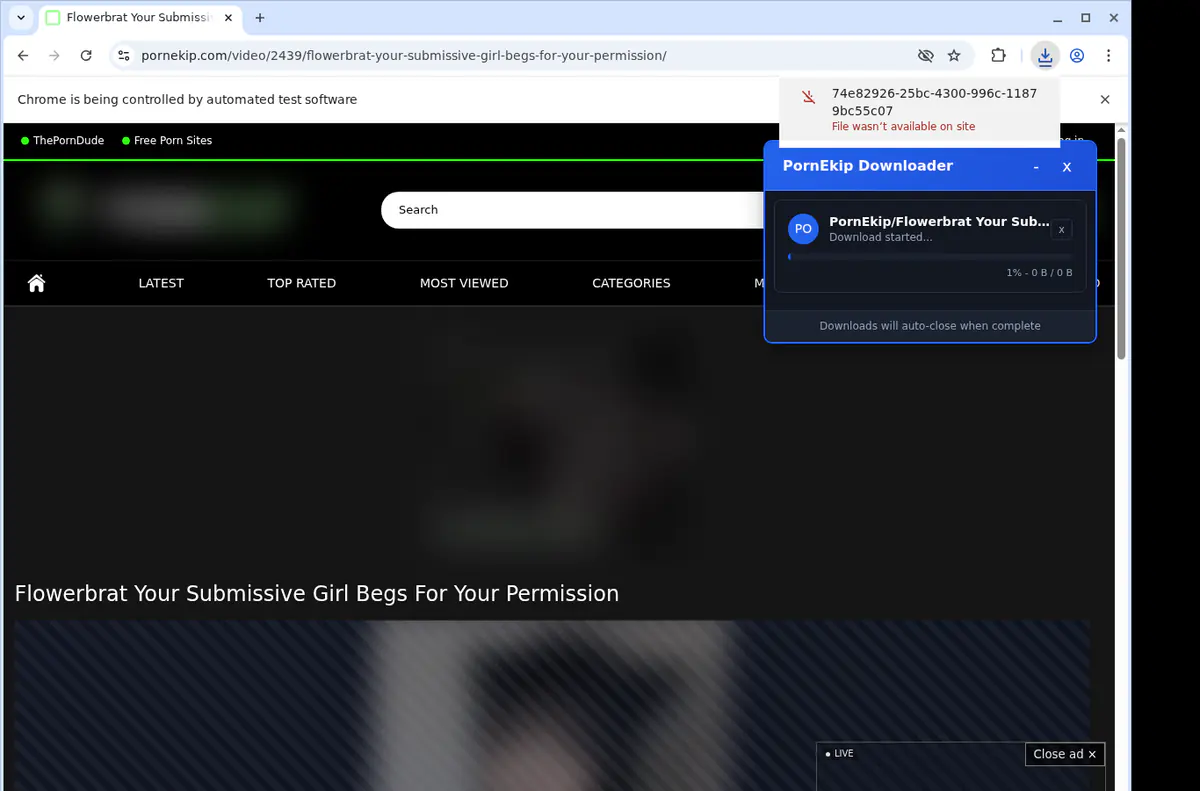Cancel the Flowerbrat download item

pos(1062,230)
